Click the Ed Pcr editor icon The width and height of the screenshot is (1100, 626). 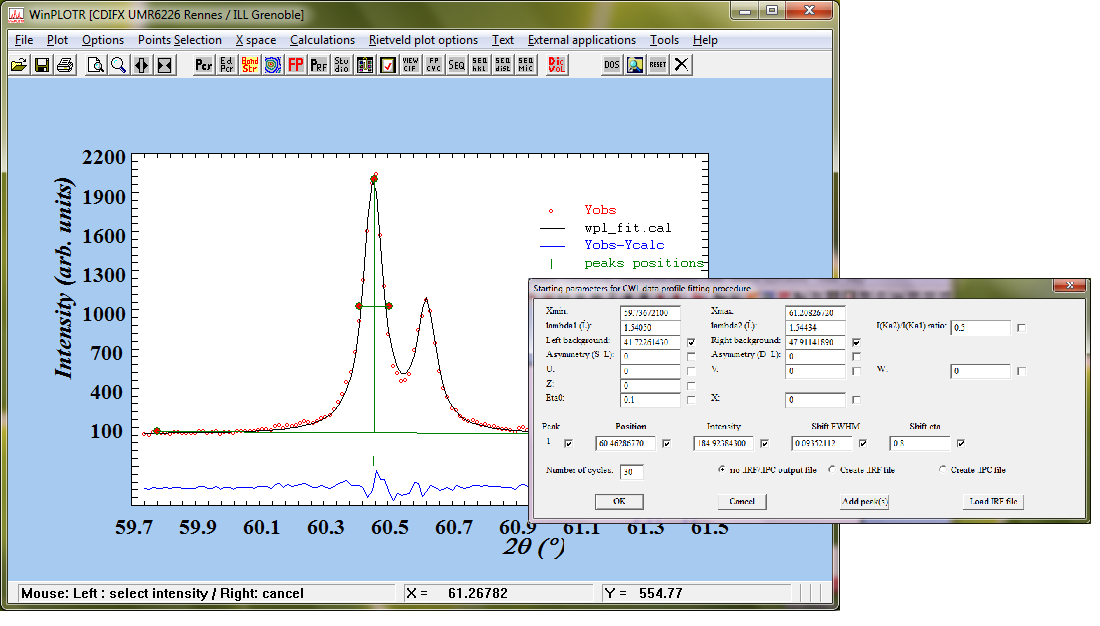coord(227,65)
